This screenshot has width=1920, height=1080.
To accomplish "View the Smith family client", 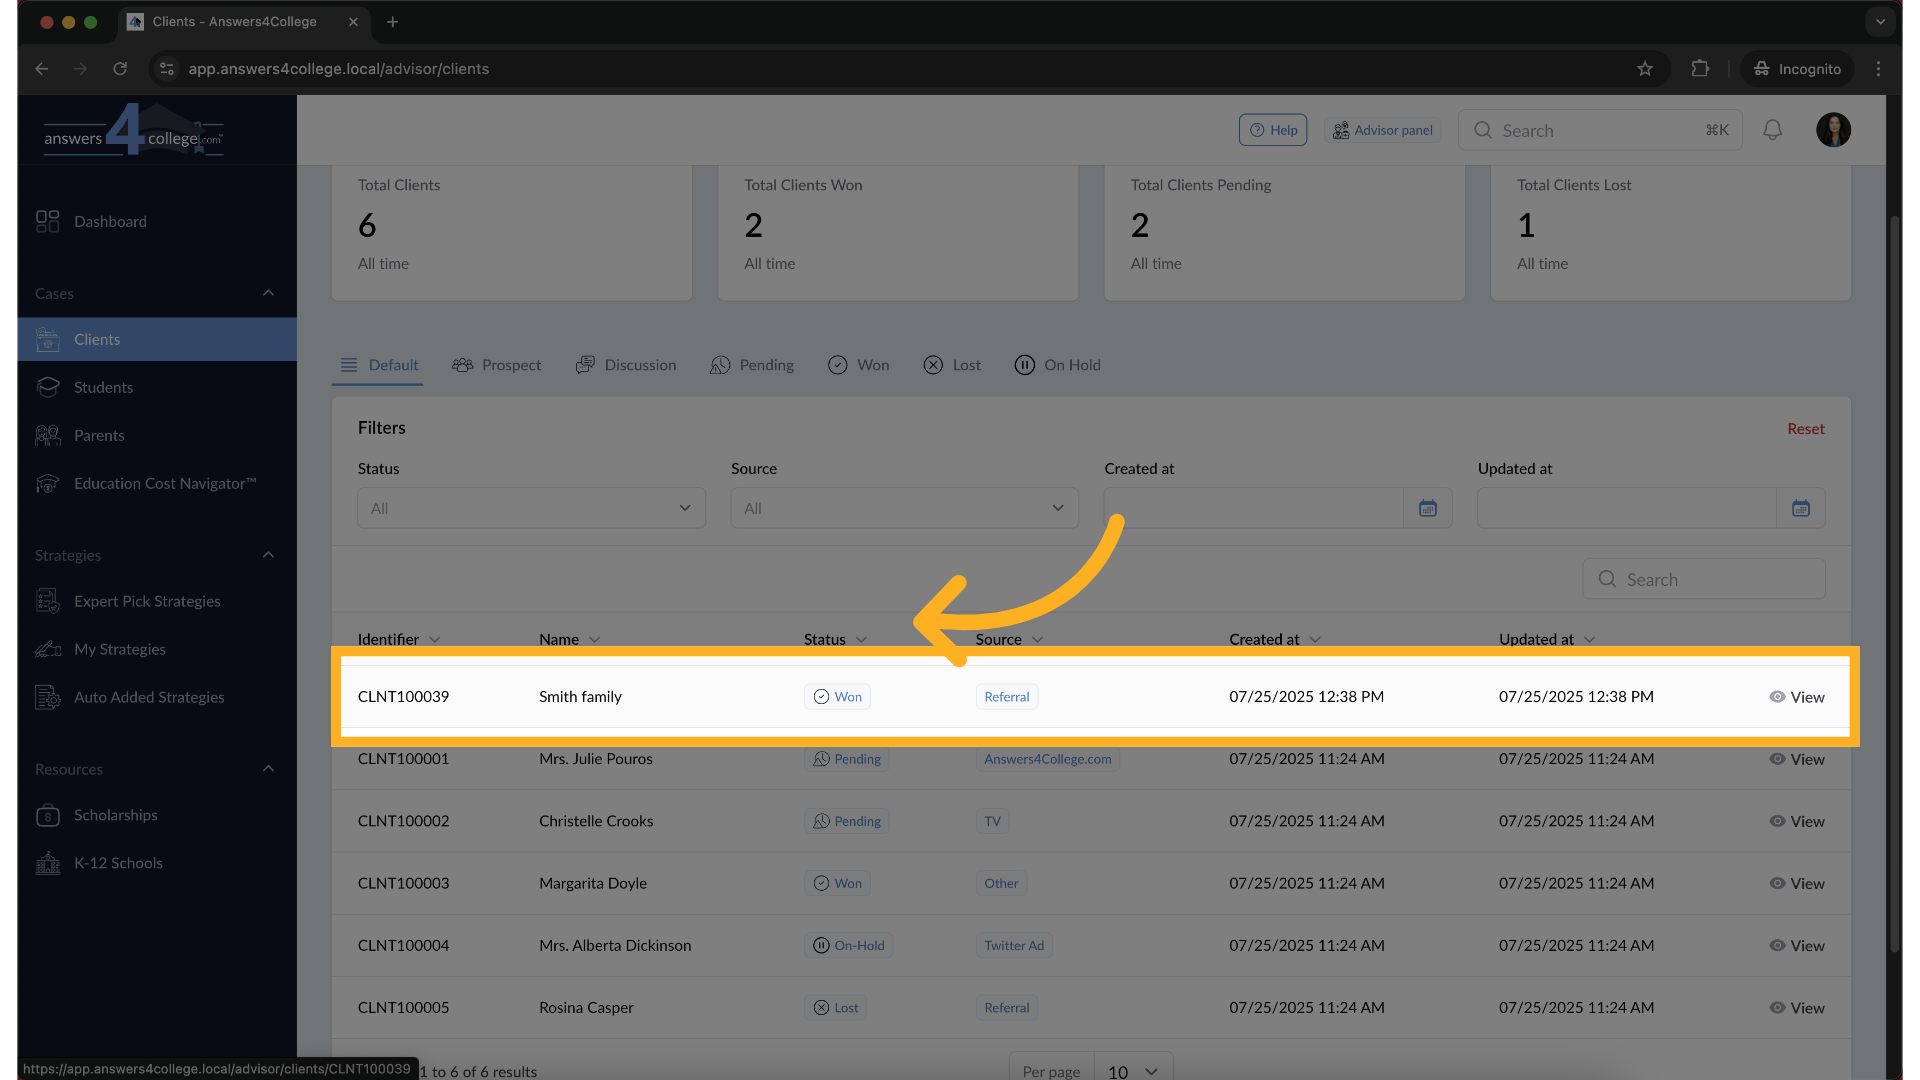I will click(1796, 697).
